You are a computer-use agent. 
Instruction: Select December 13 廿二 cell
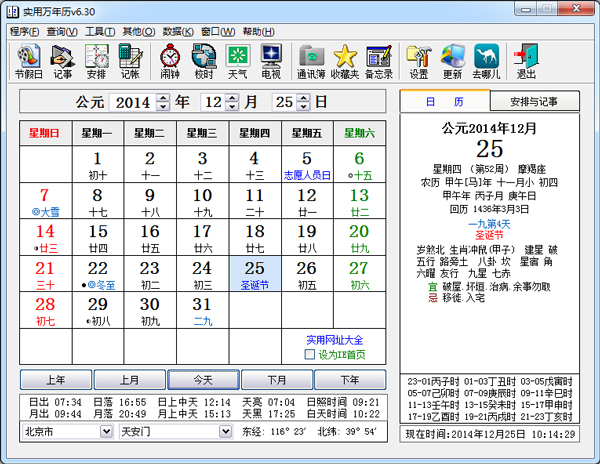(x=360, y=201)
